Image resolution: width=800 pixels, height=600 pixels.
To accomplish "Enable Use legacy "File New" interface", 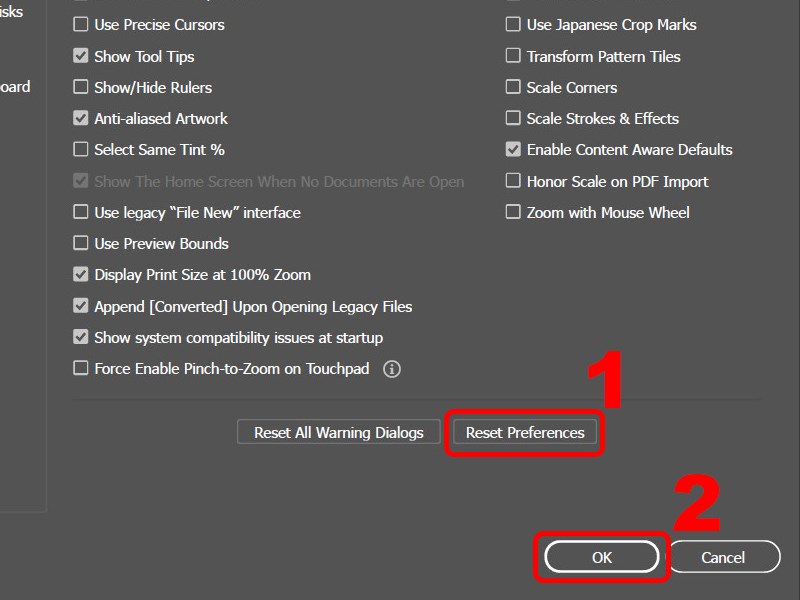I will [80, 212].
